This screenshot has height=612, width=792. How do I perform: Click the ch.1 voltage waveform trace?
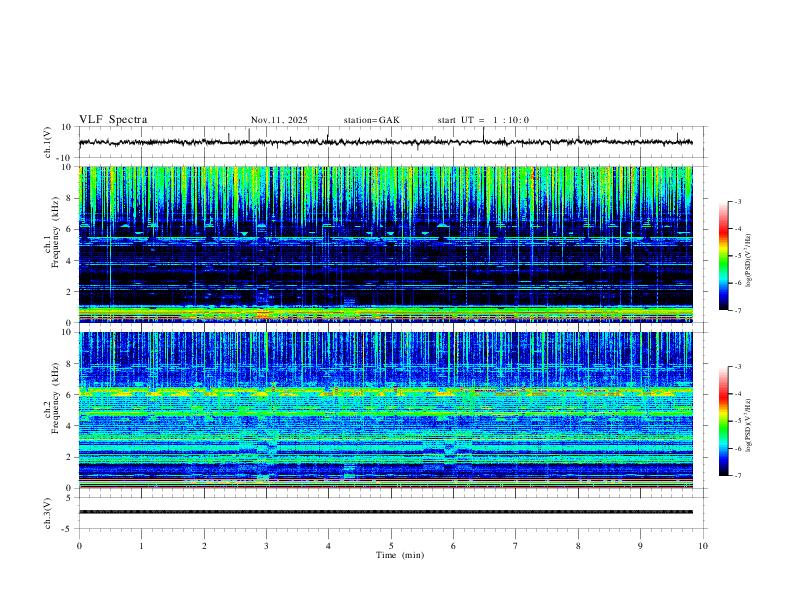[x=385, y=142]
